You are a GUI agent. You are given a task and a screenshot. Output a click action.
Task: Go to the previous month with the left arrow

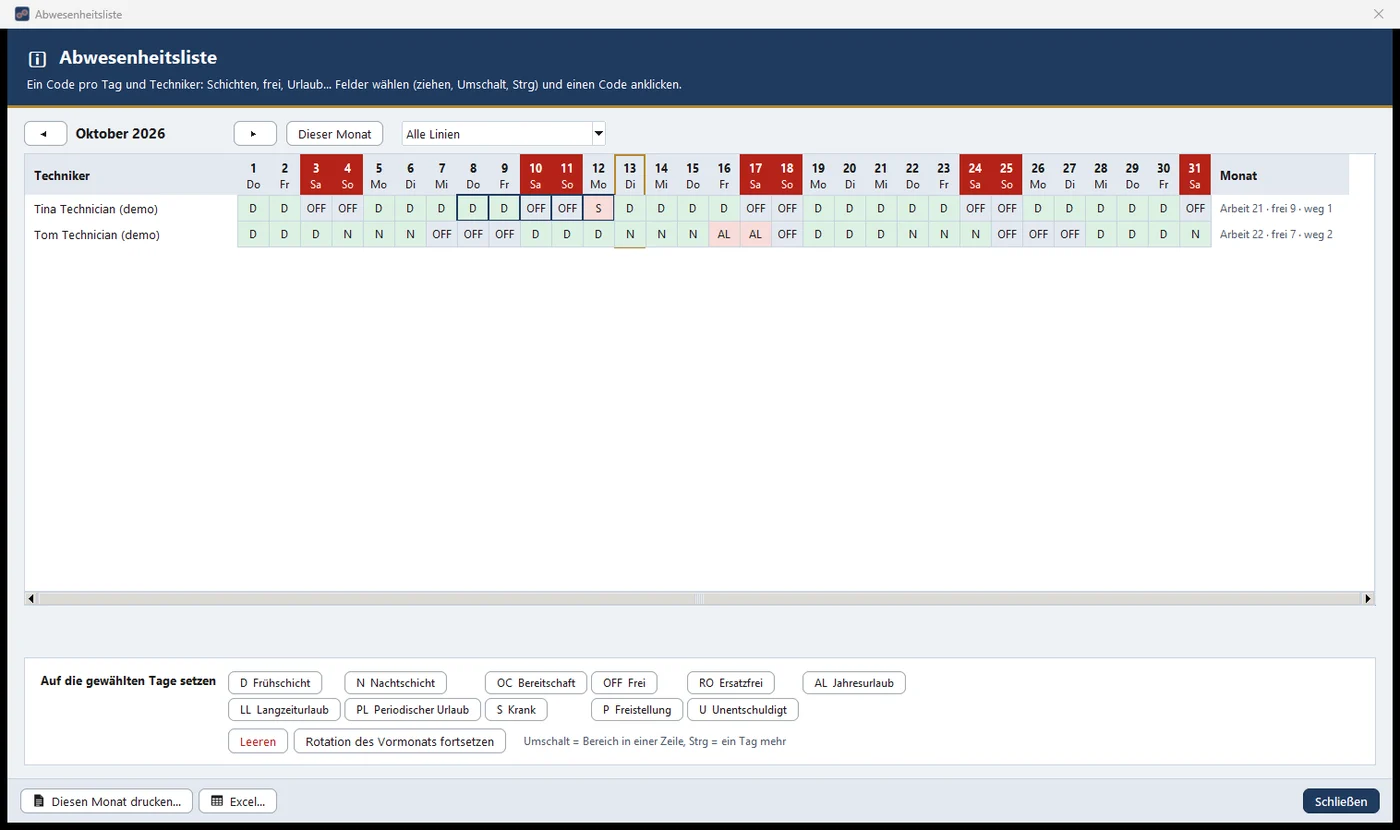pyautogui.click(x=45, y=134)
